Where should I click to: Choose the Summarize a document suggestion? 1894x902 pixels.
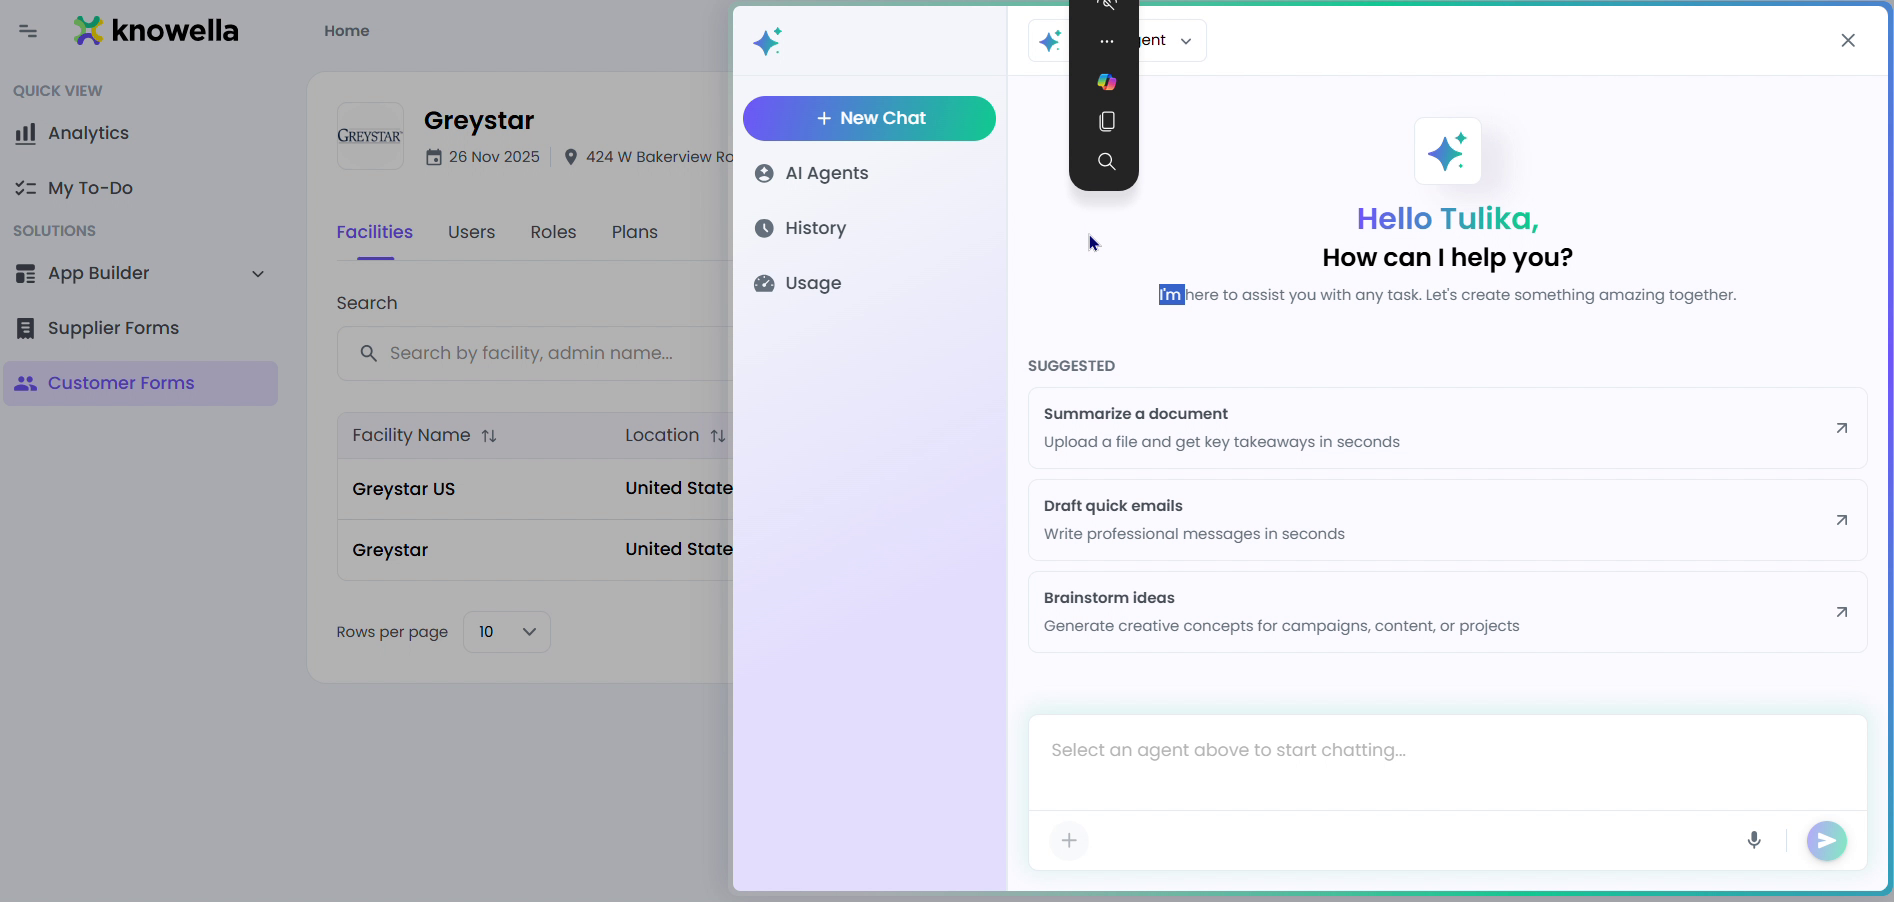point(1447,428)
